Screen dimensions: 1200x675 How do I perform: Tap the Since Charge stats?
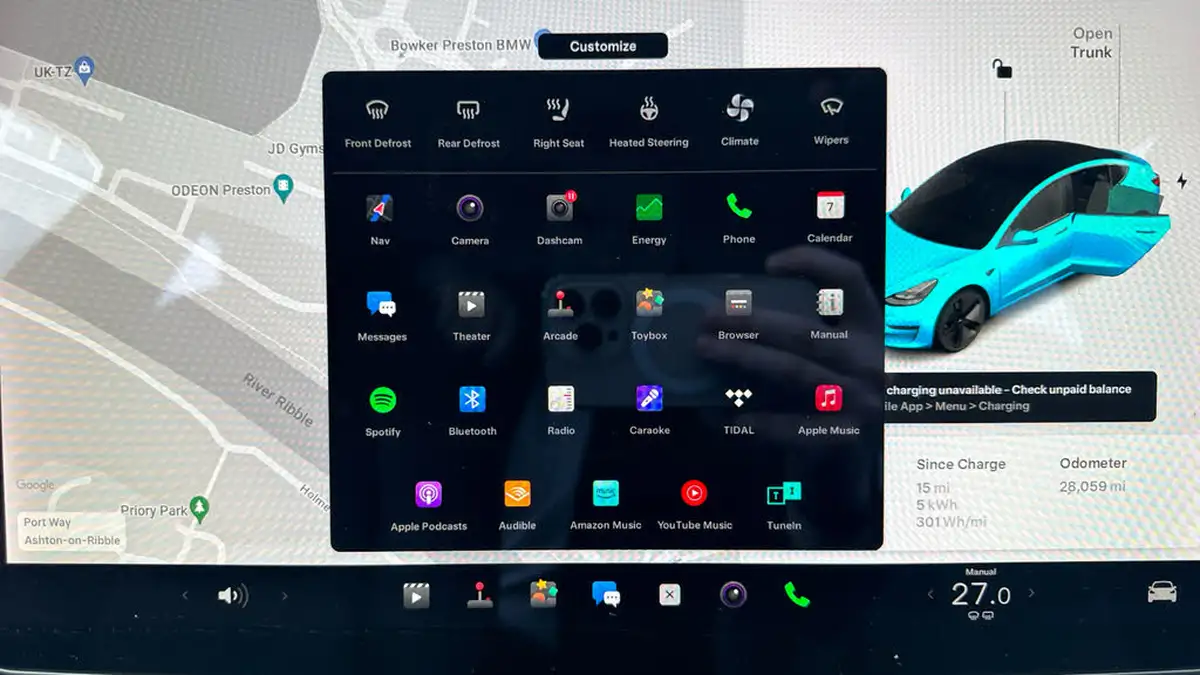click(961, 493)
